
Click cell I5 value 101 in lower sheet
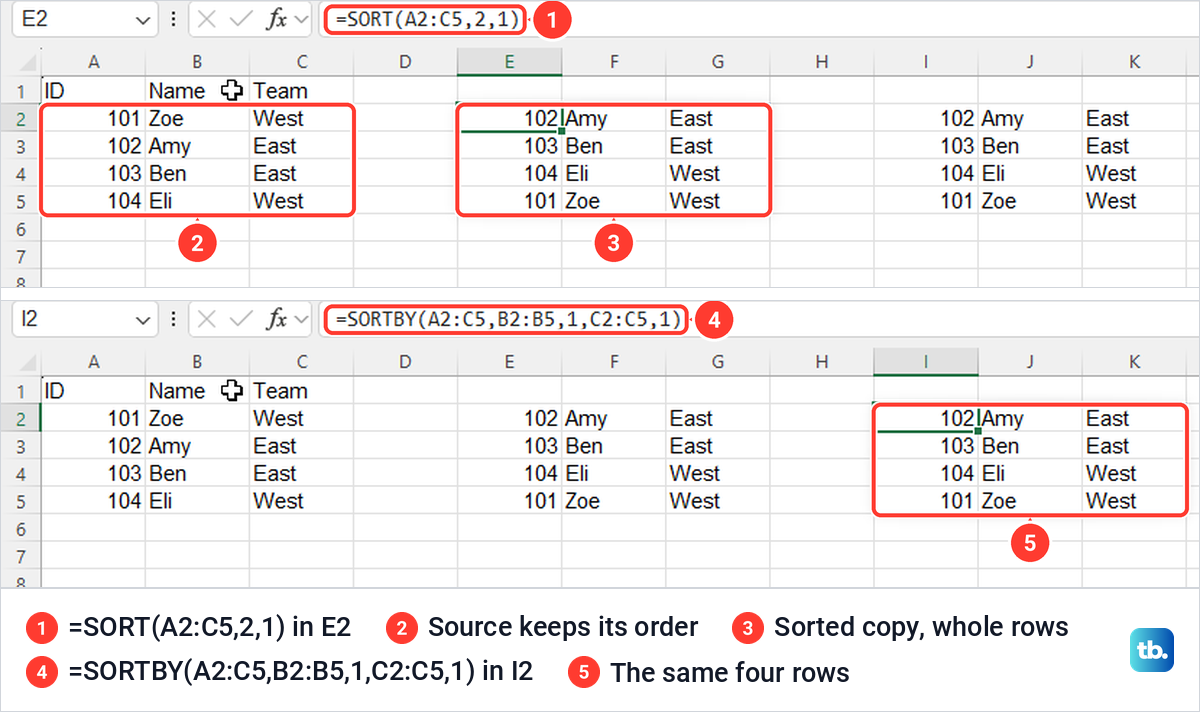point(925,501)
